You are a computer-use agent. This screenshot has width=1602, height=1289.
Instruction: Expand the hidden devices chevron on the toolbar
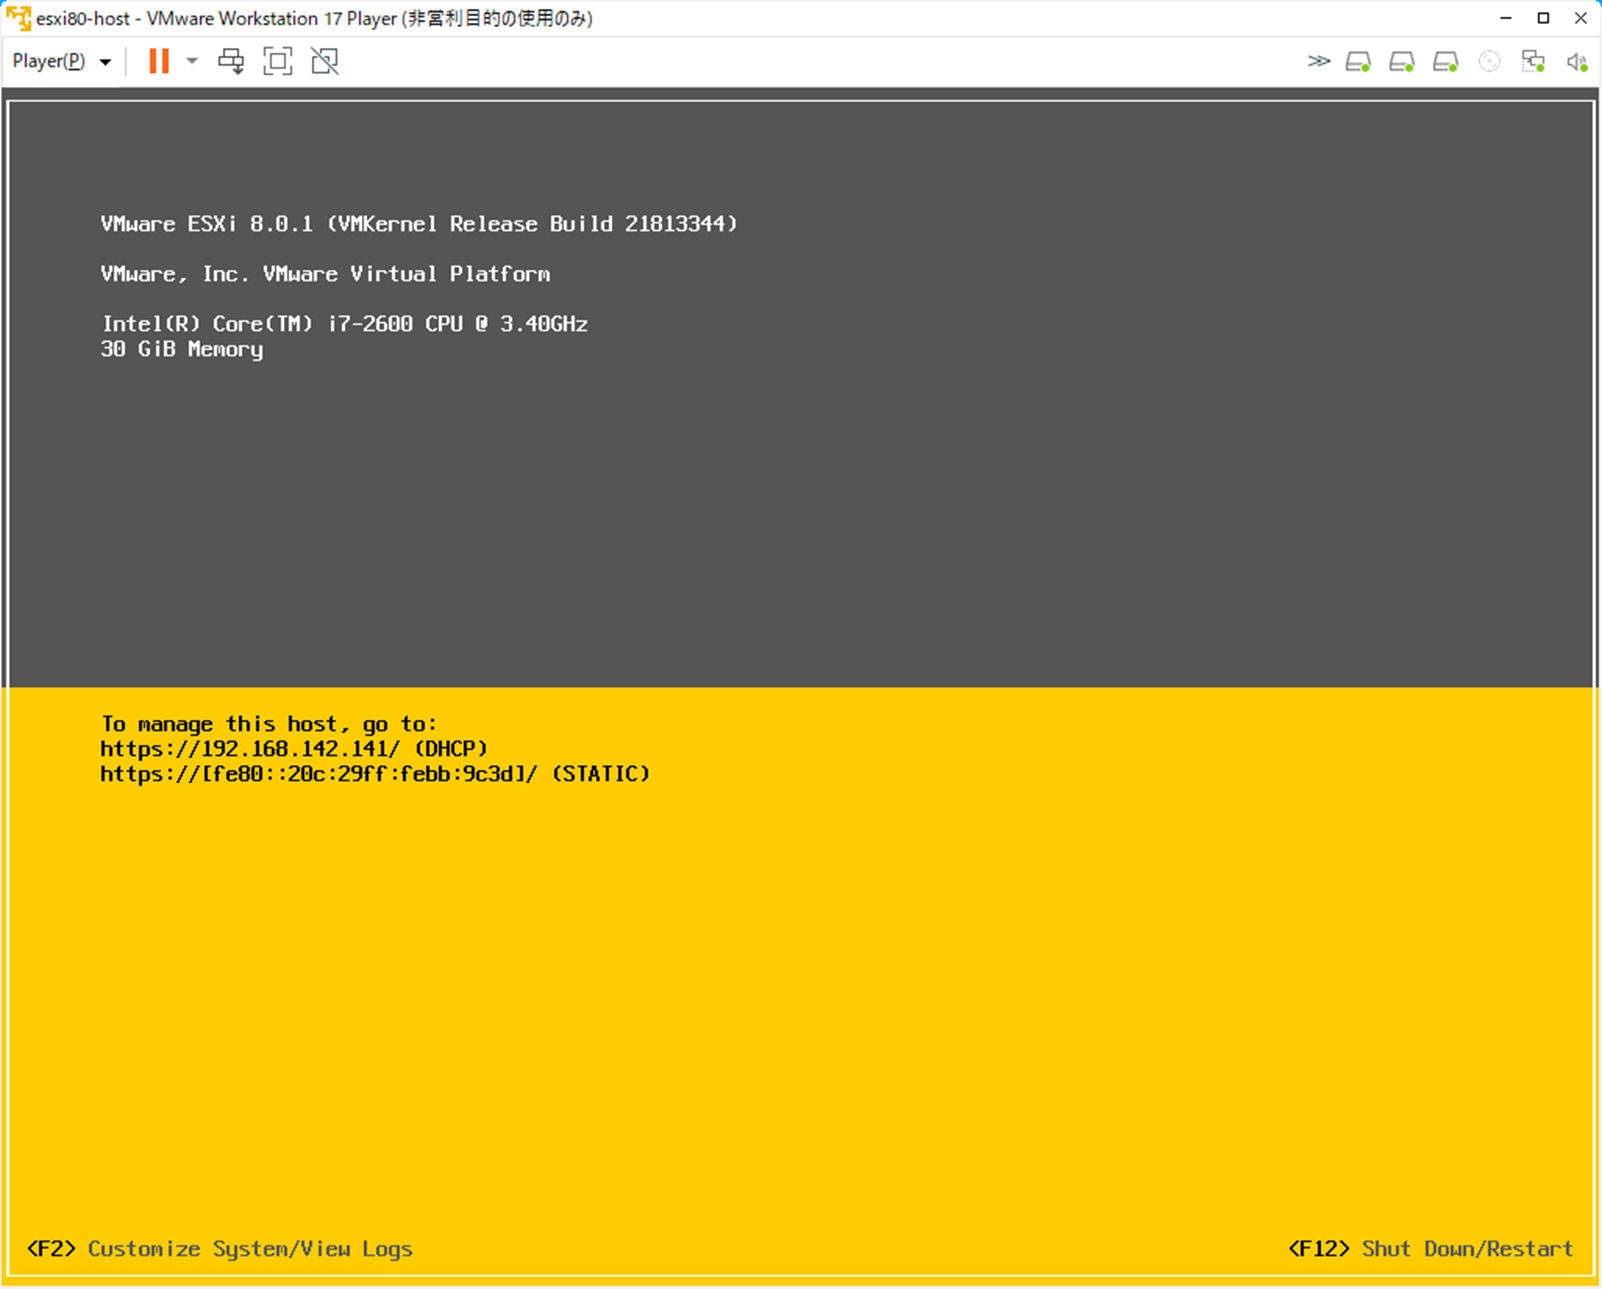coord(1319,61)
